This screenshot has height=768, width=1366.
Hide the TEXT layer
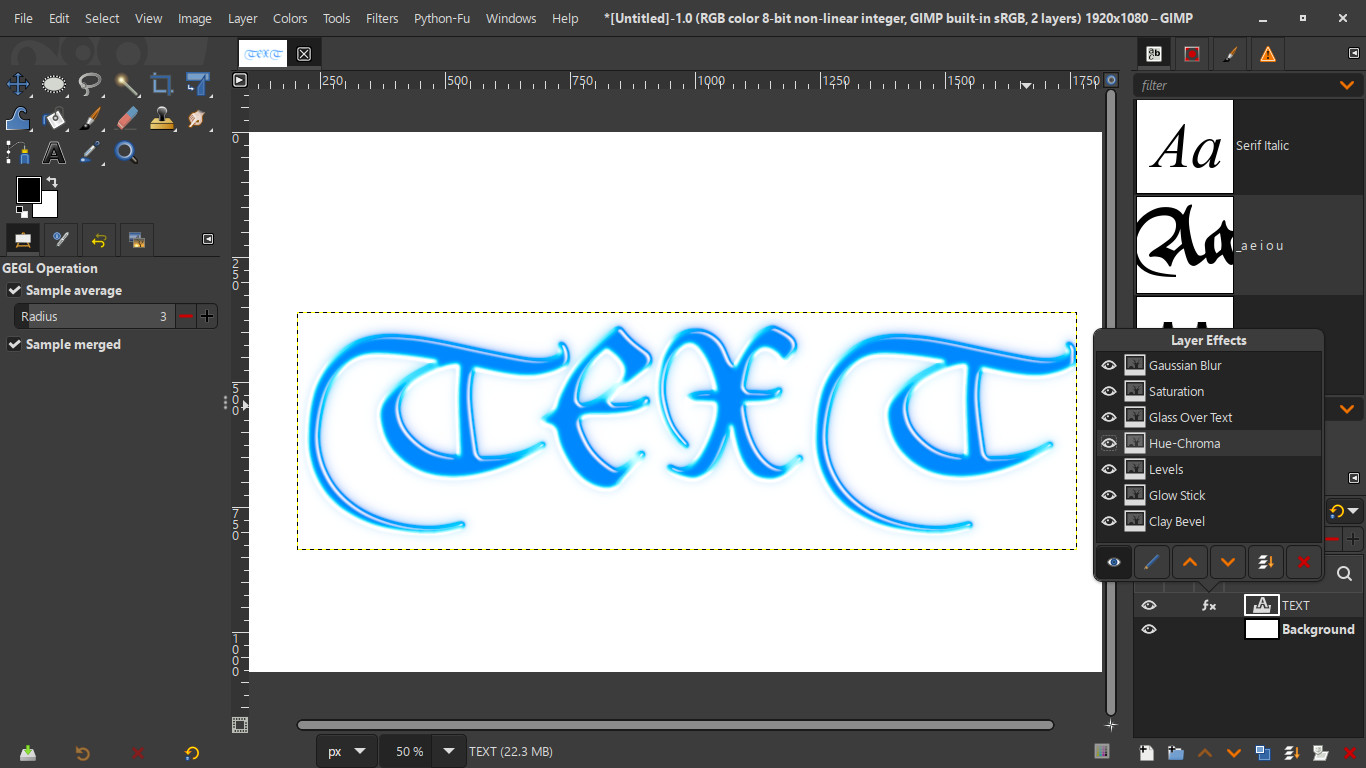click(x=1149, y=605)
